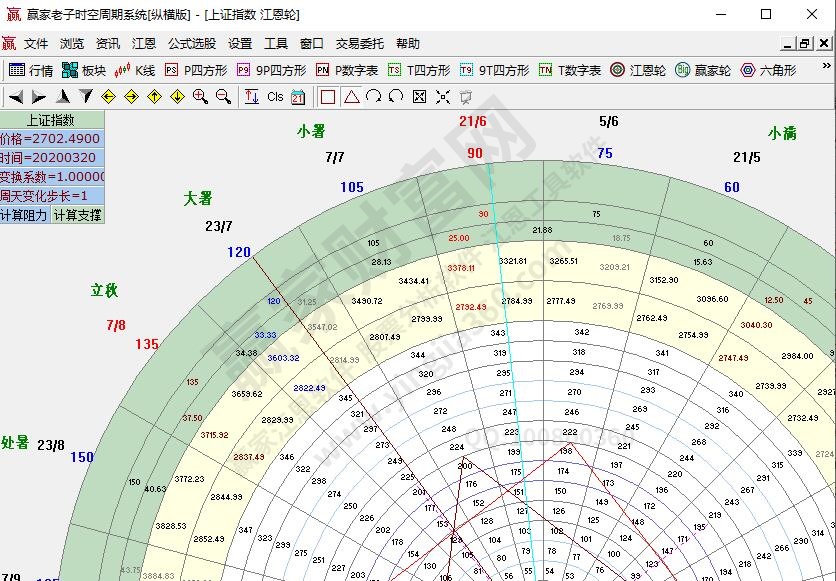Screen dimensions: 836x581
Task: Open the calendar date icon
Action: tap(297, 97)
